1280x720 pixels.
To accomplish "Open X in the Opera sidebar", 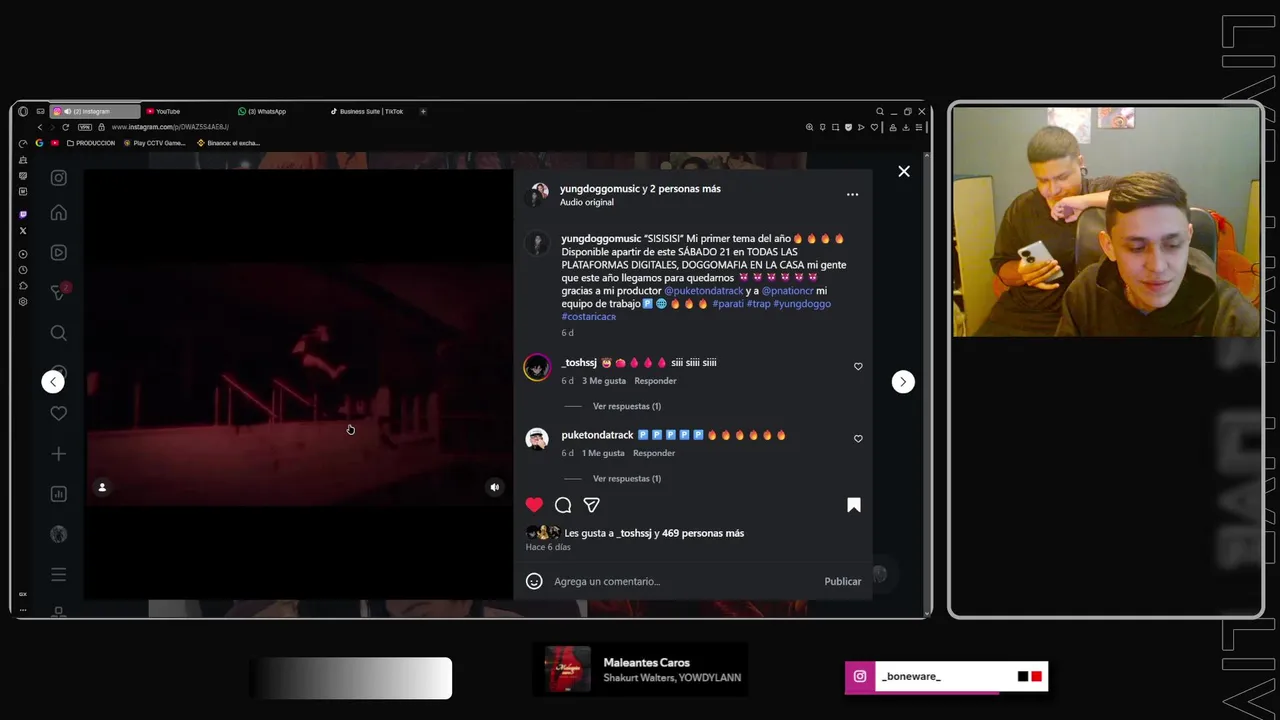I will 23,231.
